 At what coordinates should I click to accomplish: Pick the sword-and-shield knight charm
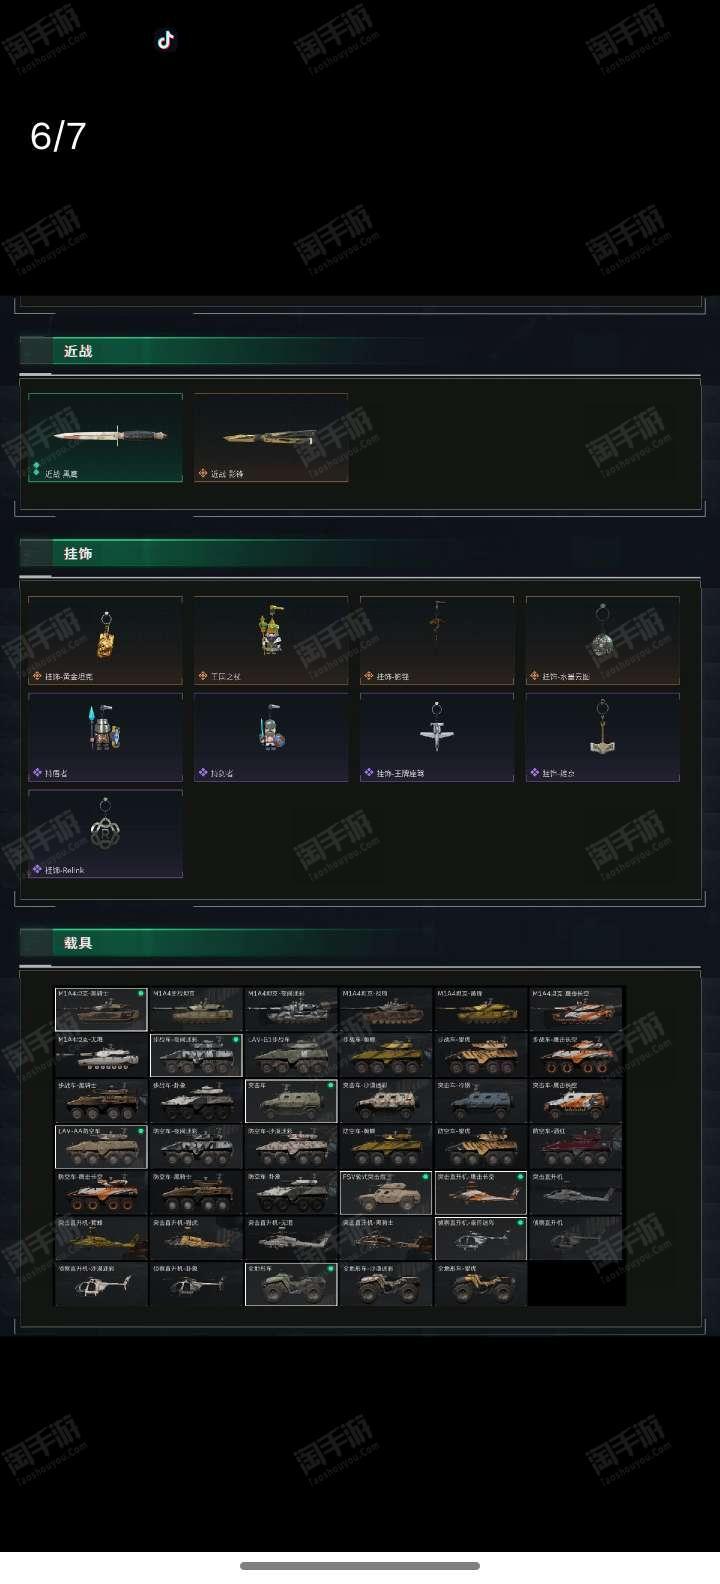271,737
